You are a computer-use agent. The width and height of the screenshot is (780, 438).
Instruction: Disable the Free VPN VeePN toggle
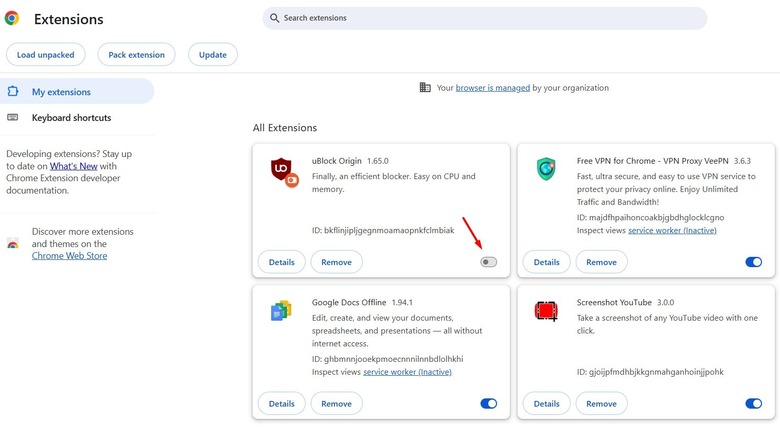point(753,262)
